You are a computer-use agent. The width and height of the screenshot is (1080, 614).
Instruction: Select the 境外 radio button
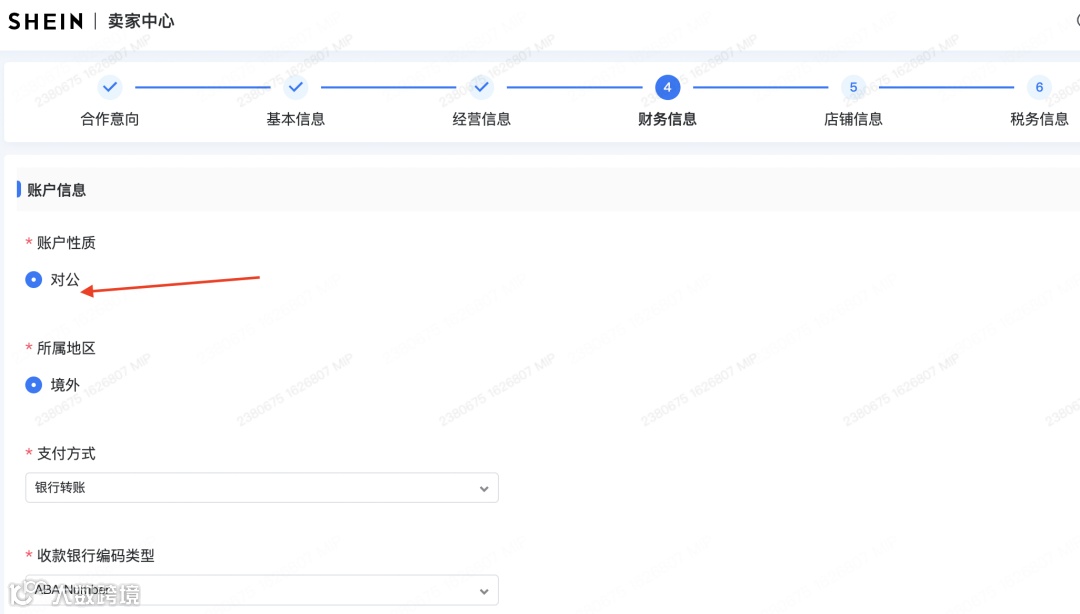point(33,384)
